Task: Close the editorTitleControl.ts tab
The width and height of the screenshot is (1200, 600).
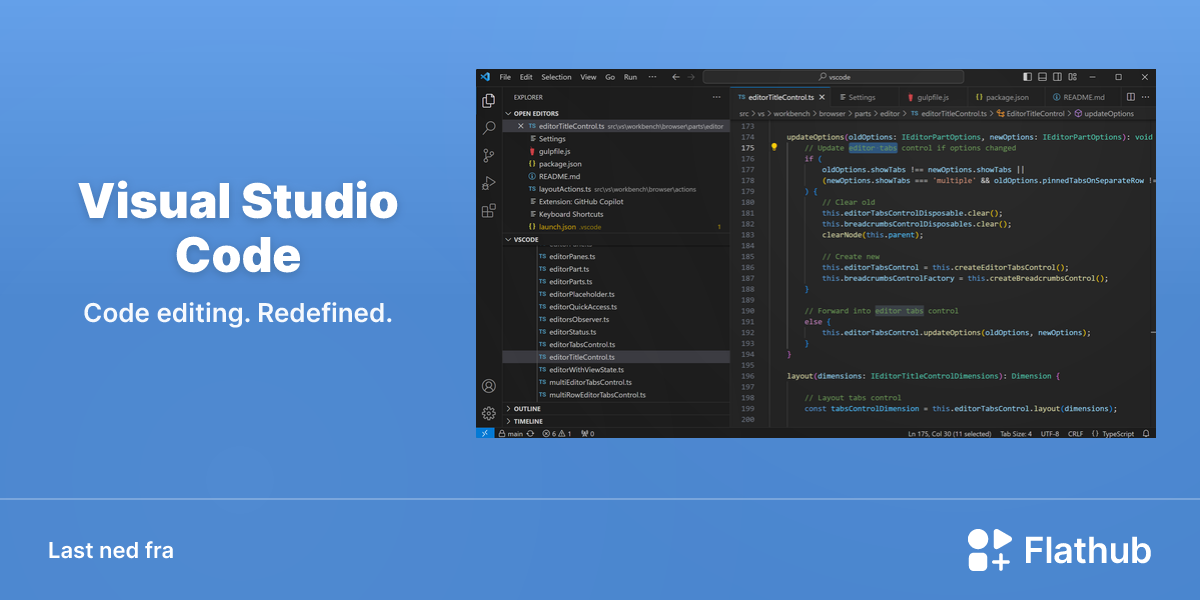Action: pos(822,97)
